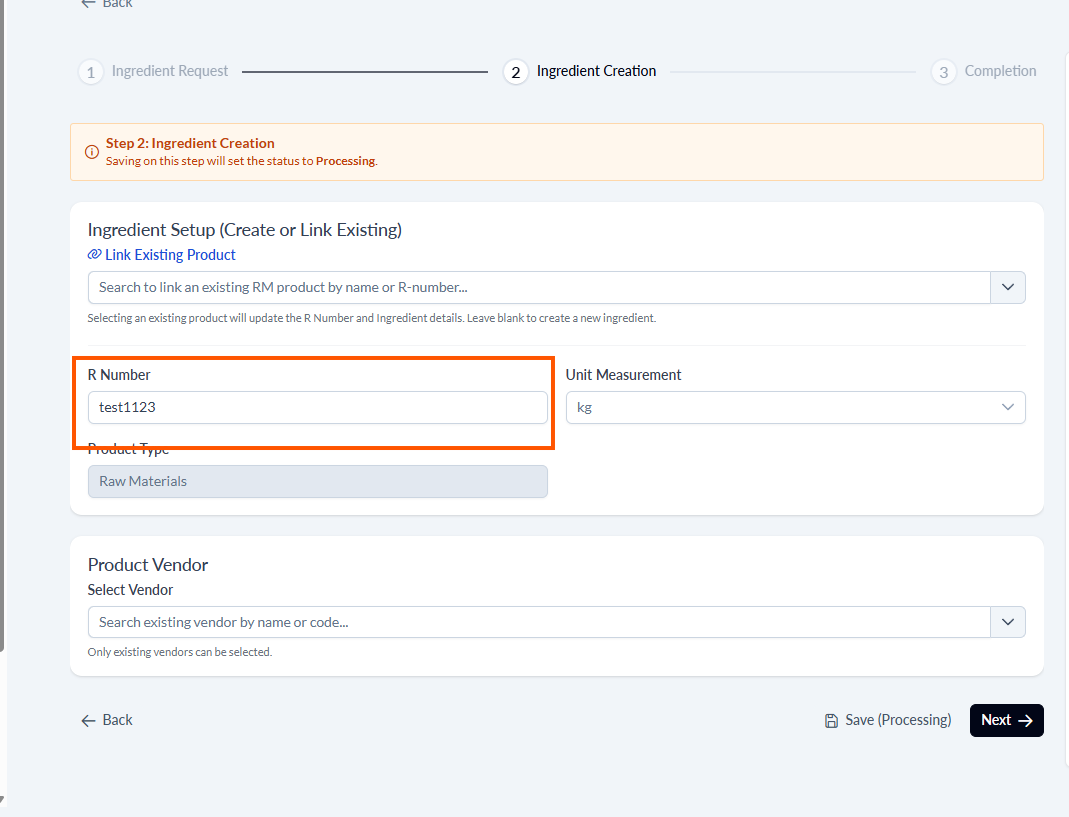Screen dimensions: 1069x817
Task: Click the arrow icon on the Next button
Action: (x=1025, y=721)
